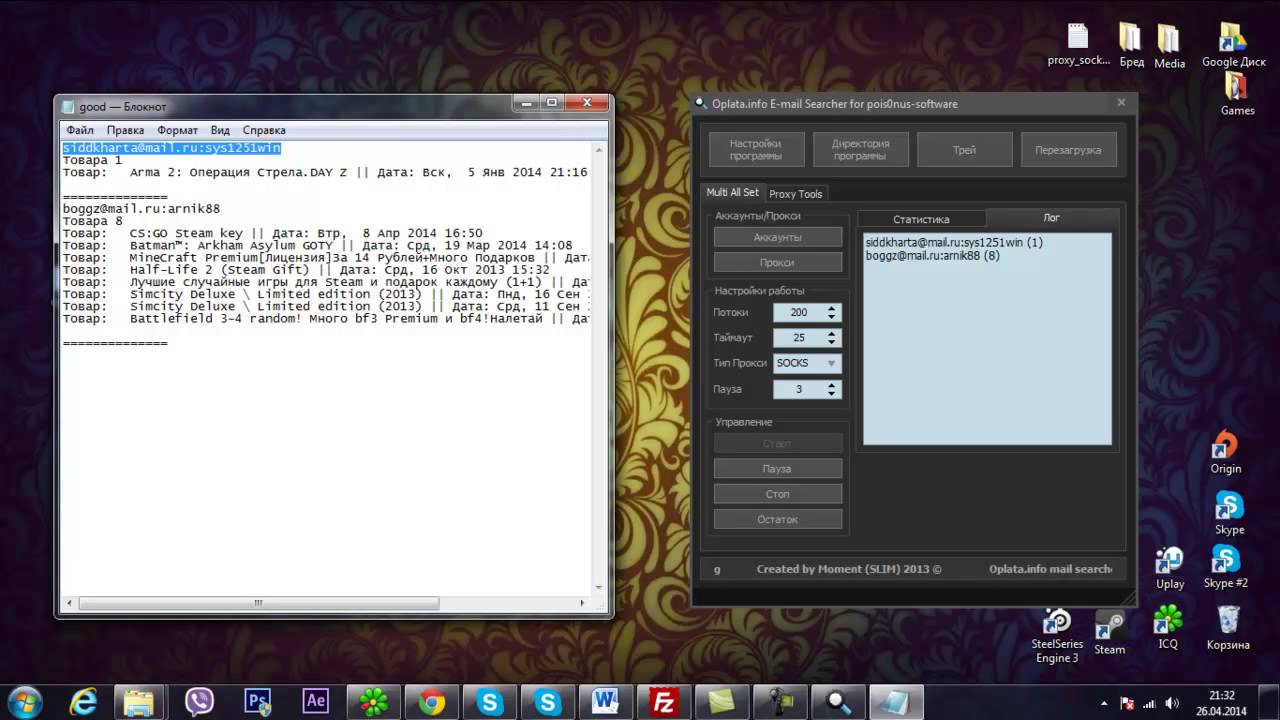This screenshot has width=1280, height=720.
Task: Open the green ICQ flower taskbar icon
Action: (374, 702)
